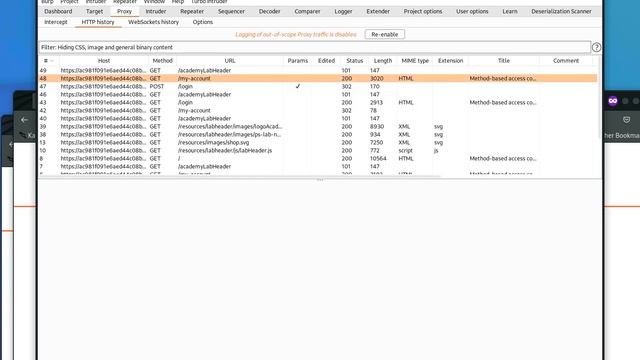Image resolution: width=640 pixels, height=360 pixels.
Task: Sort by the Title column header
Action: 504,61
